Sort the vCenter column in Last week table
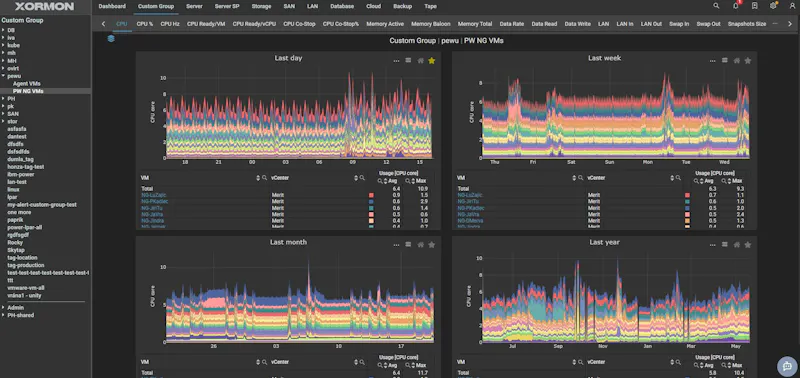 click(672, 178)
